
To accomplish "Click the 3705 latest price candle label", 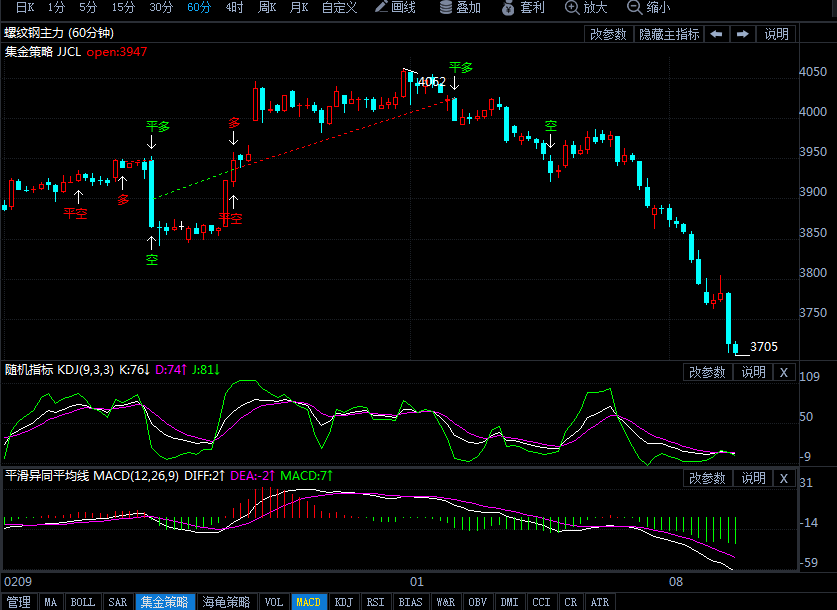I will click(x=763, y=347).
